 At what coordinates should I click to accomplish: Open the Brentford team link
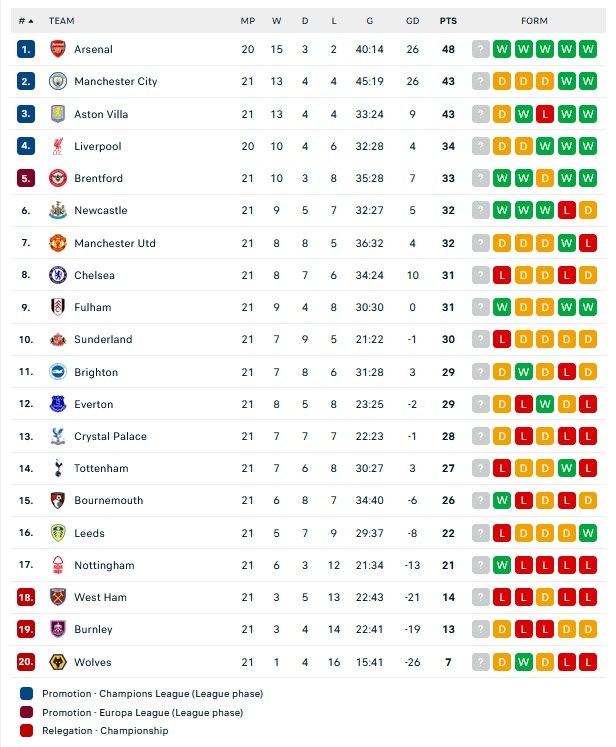[x=98, y=178]
